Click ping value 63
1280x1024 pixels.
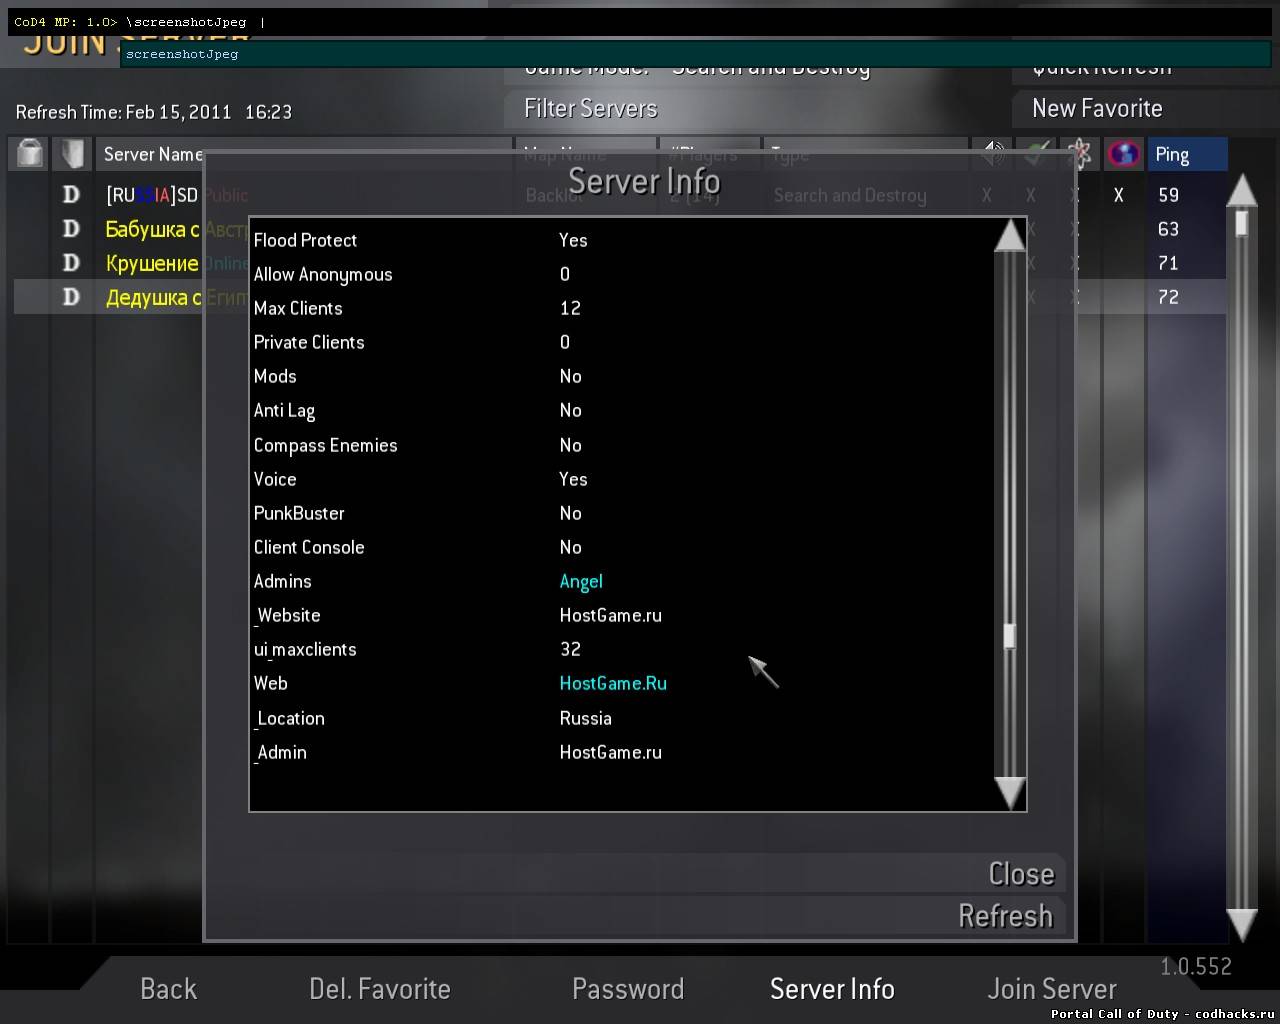coord(1168,229)
